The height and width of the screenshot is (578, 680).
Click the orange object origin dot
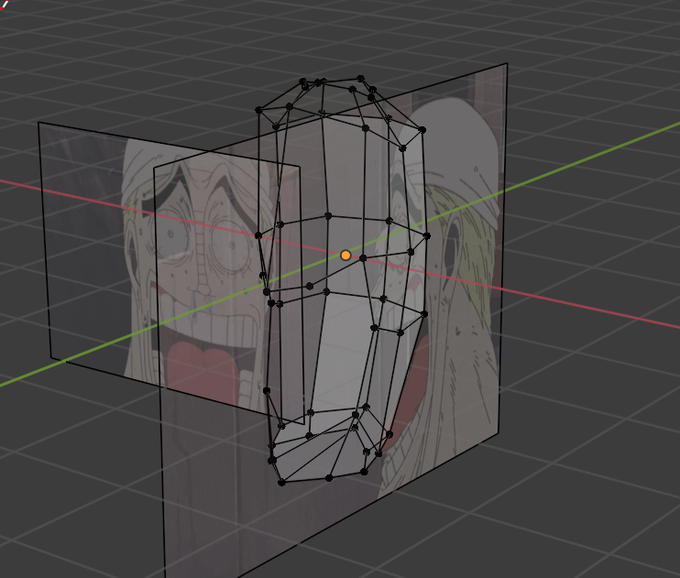(x=346, y=255)
